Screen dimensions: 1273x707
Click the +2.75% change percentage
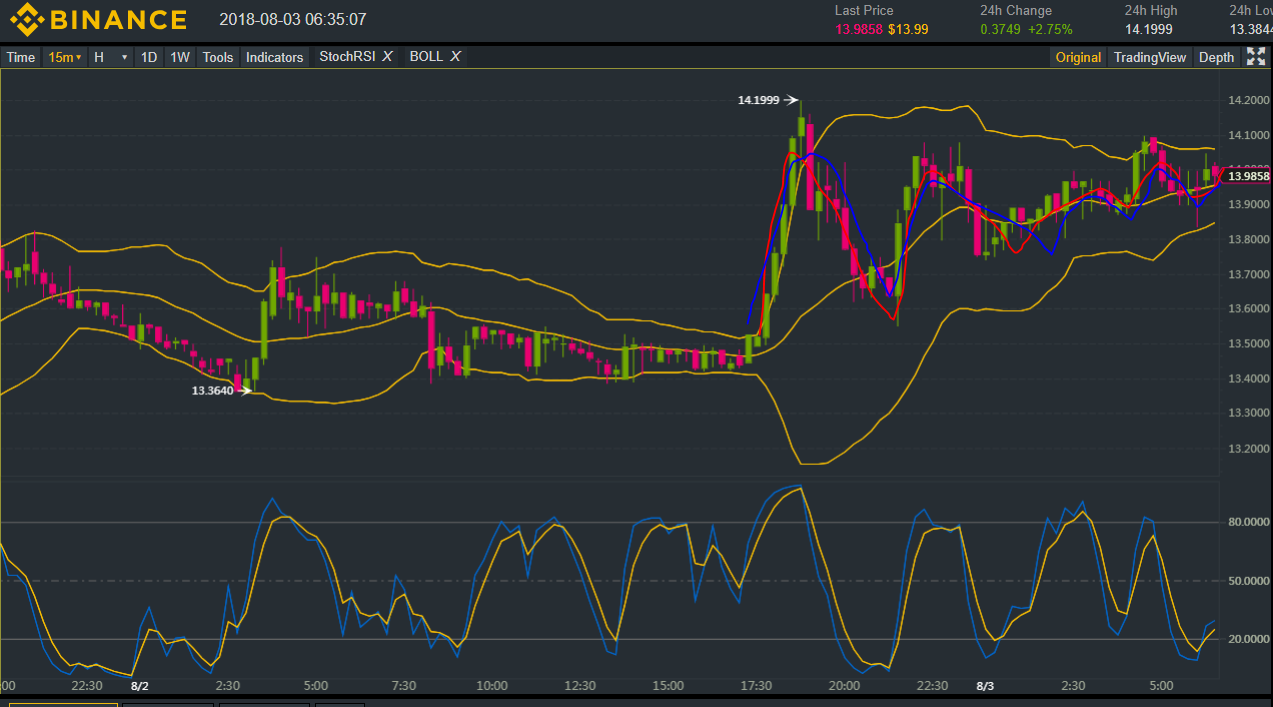(1048, 29)
